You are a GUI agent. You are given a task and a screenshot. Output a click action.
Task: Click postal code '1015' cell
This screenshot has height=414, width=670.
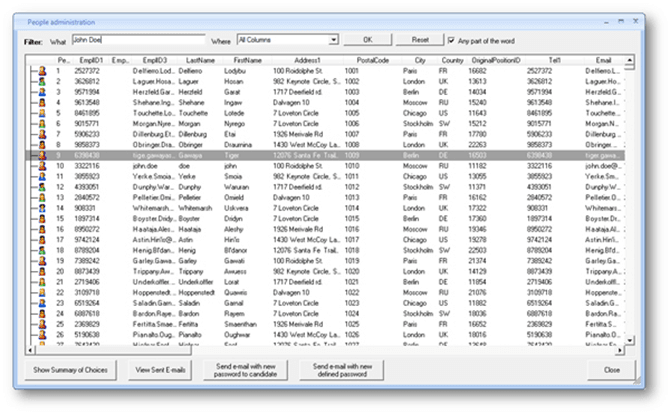pos(352,219)
